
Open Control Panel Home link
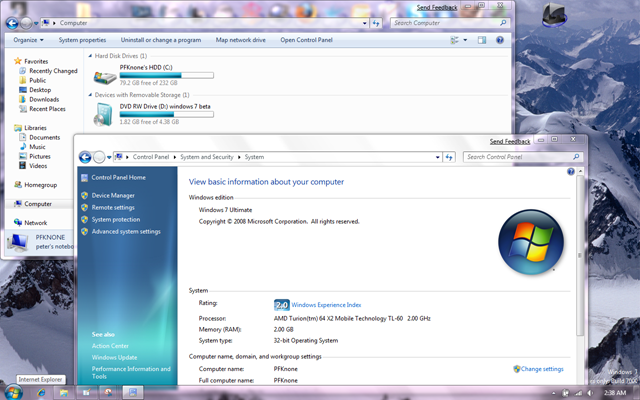[118, 178]
